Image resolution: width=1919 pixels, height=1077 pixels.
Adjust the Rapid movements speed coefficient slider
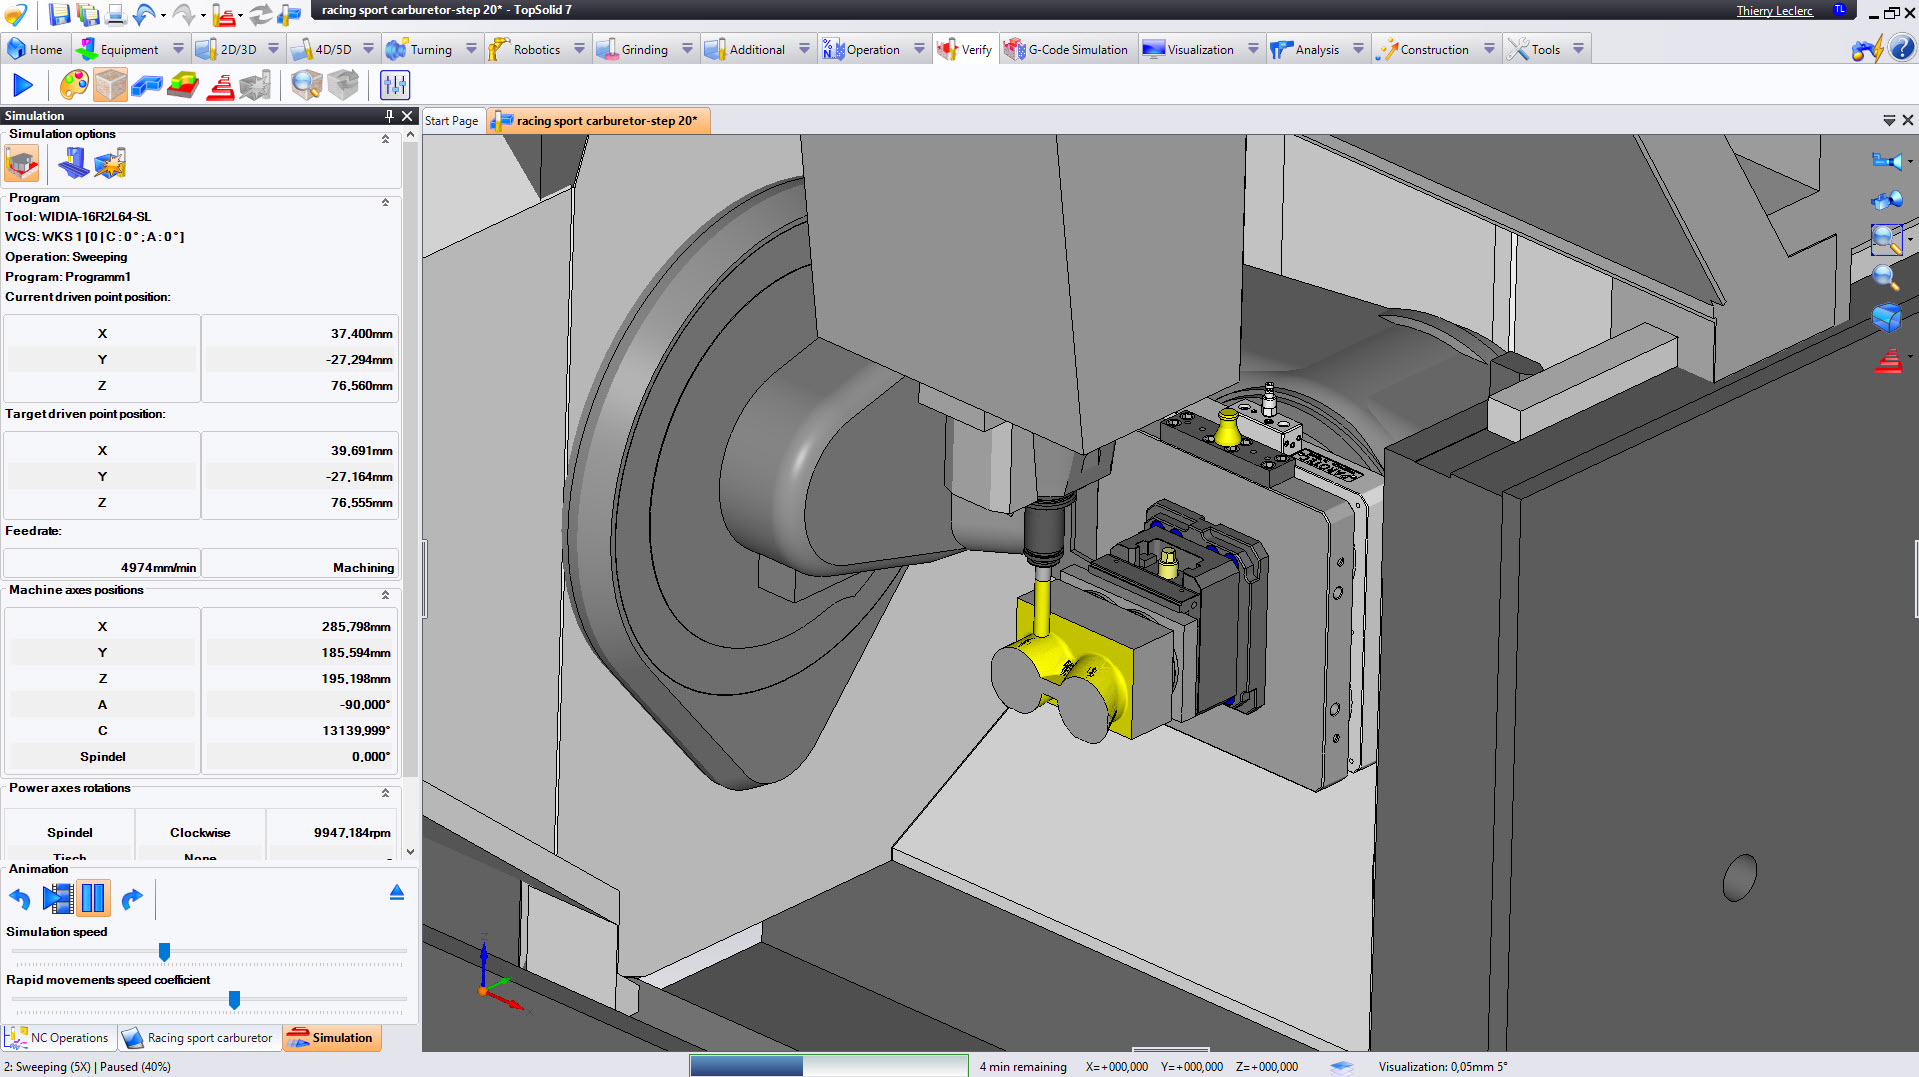(x=234, y=1000)
